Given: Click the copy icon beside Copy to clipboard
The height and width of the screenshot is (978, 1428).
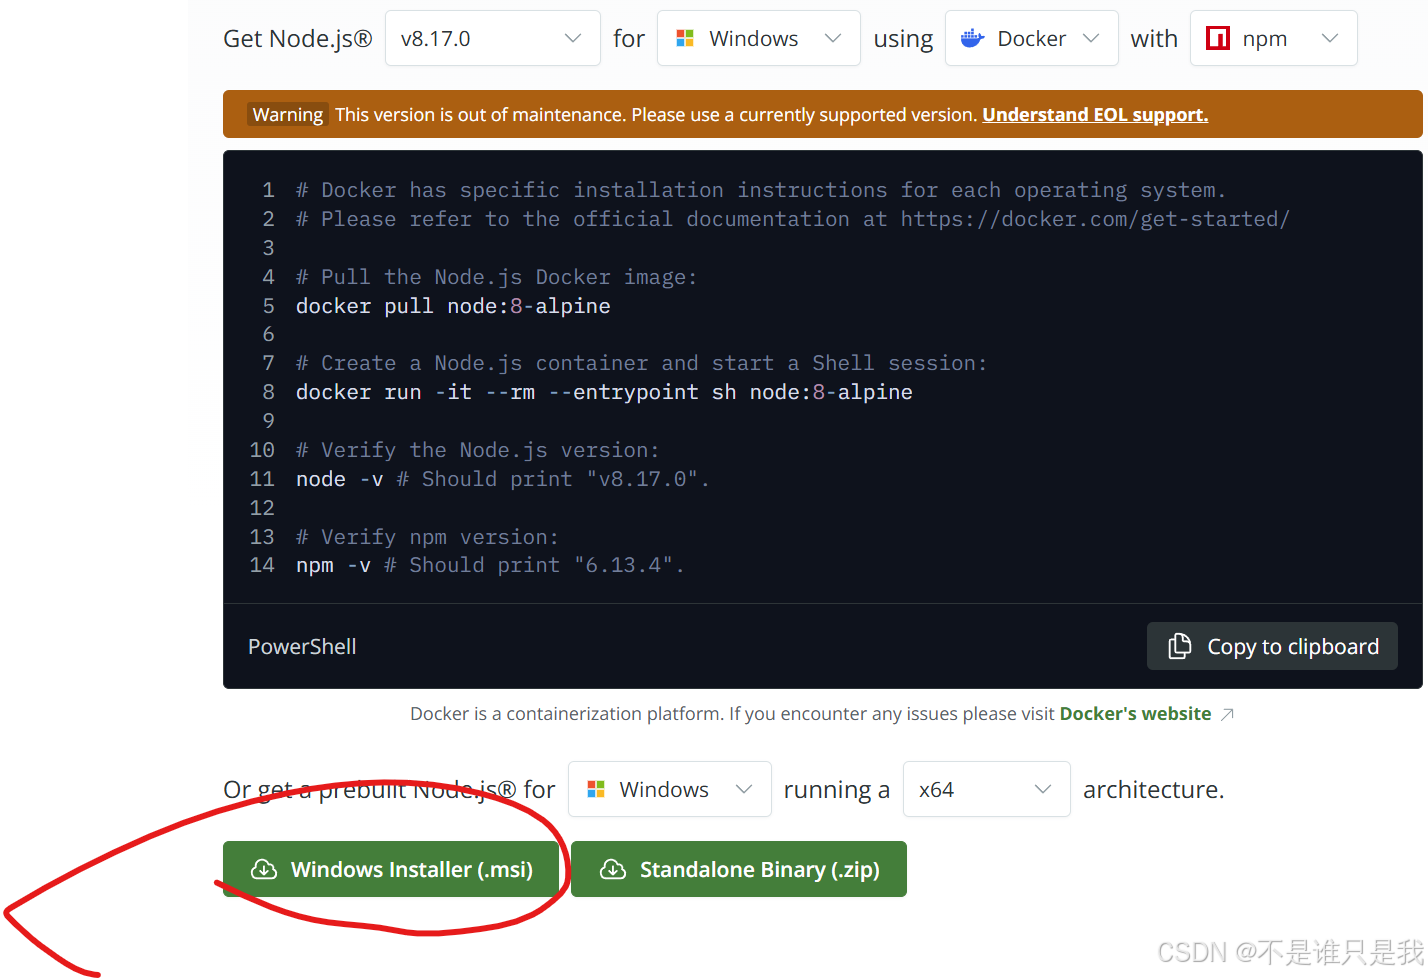Looking at the screenshot, I should click(1180, 646).
